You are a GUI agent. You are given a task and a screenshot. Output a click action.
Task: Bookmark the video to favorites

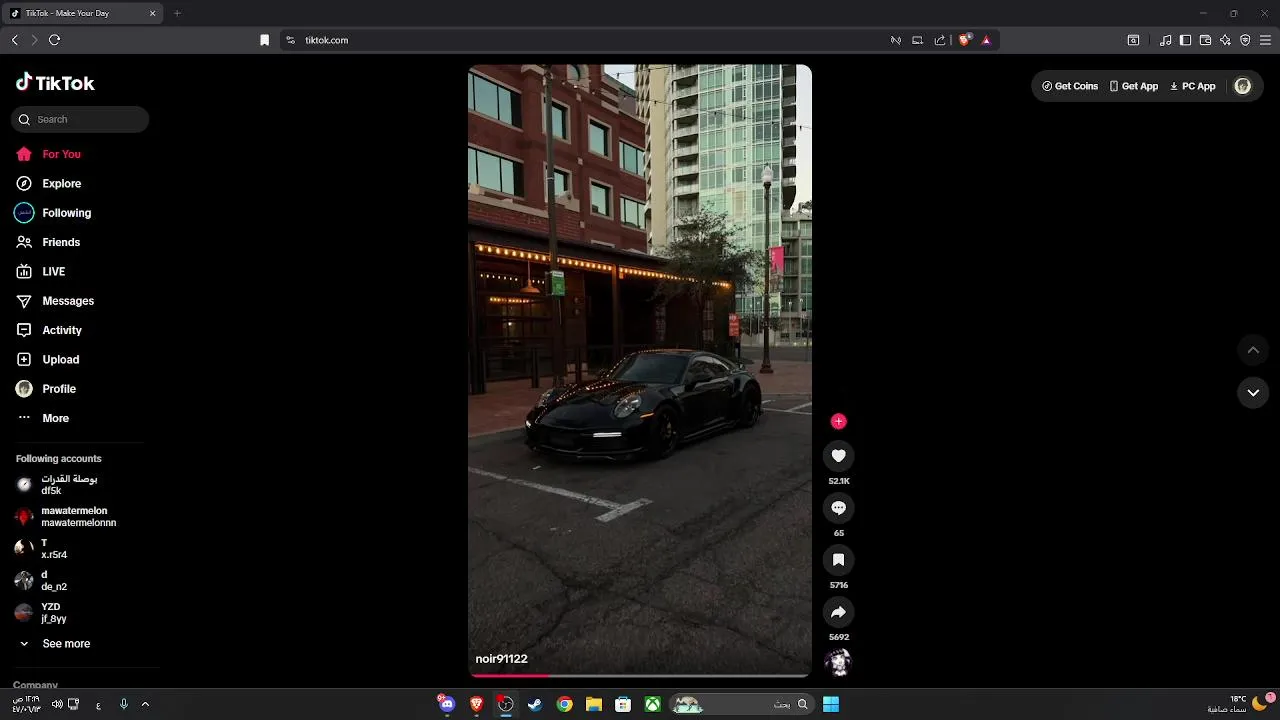click(838, 560)
